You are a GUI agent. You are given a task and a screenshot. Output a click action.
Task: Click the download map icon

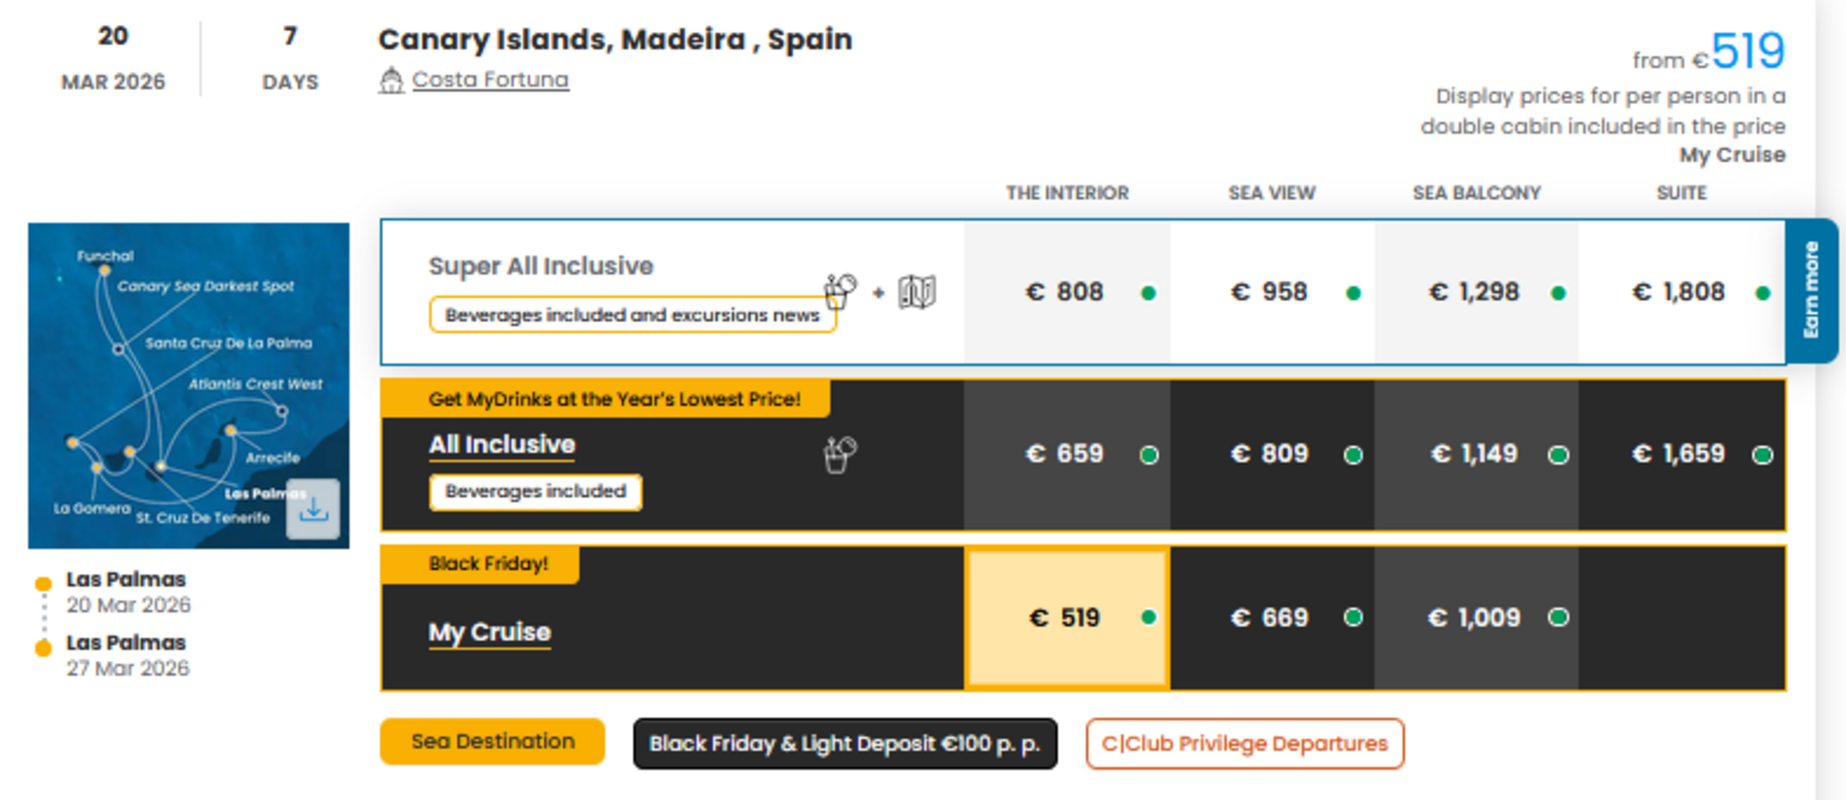pyautogui.click(x=313, y=509)
